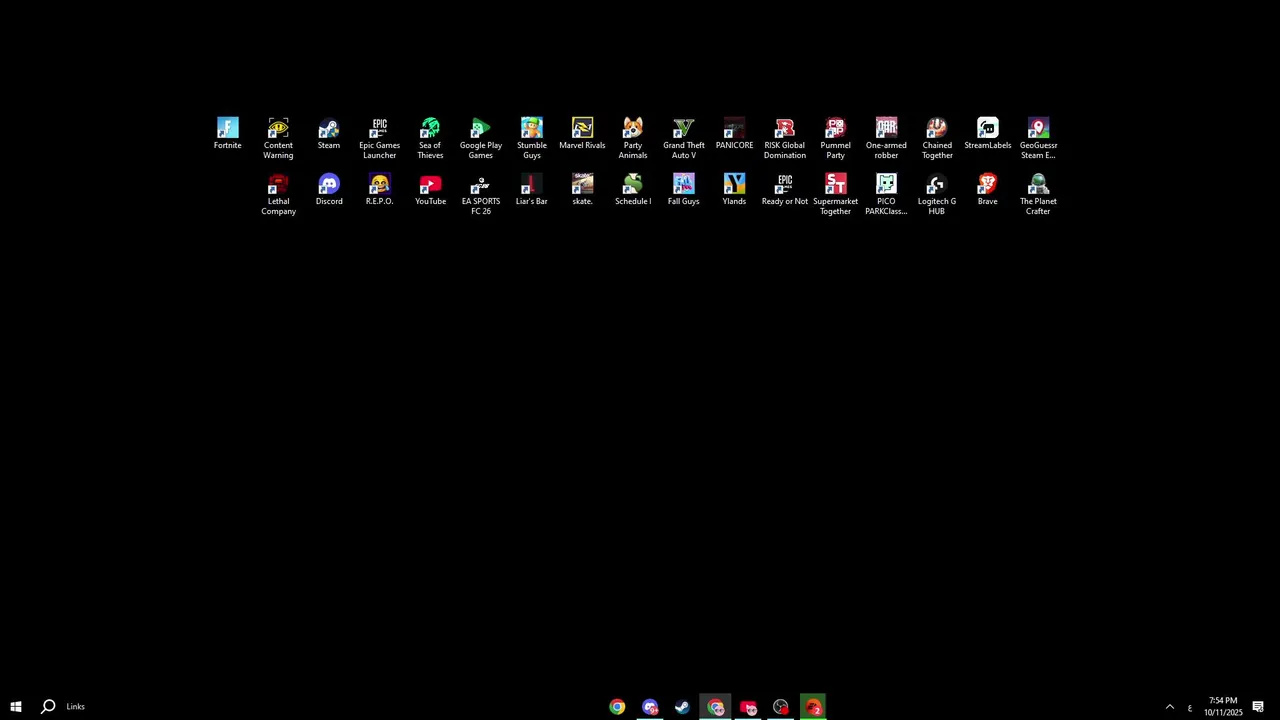Open plain Google Chrome icon in taskbar

pyautogui.click(x=617, y=707)
